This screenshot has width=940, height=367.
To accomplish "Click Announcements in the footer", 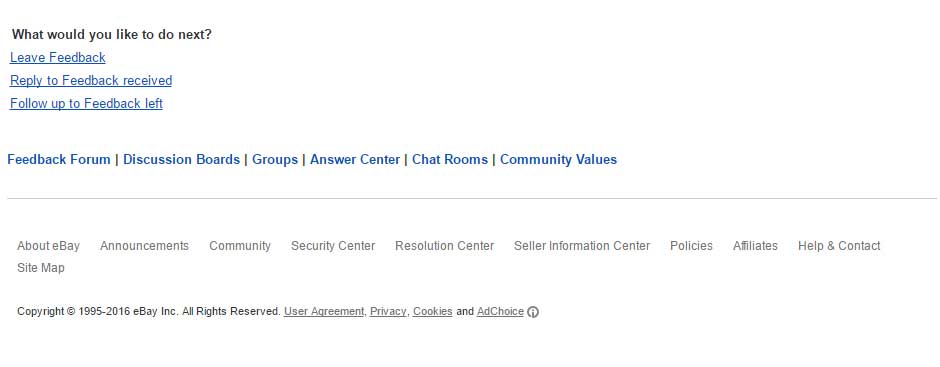I will pos(144,246).
